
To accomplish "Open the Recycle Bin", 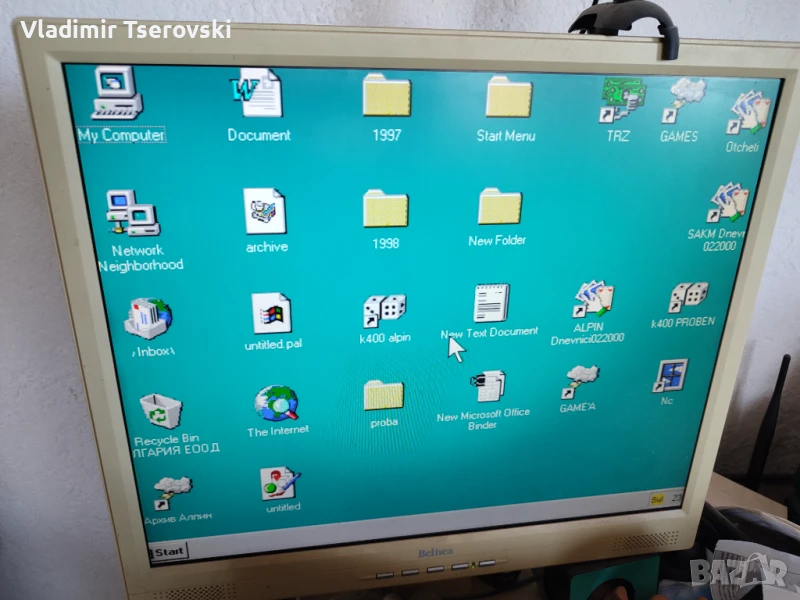I will point(160,410).
